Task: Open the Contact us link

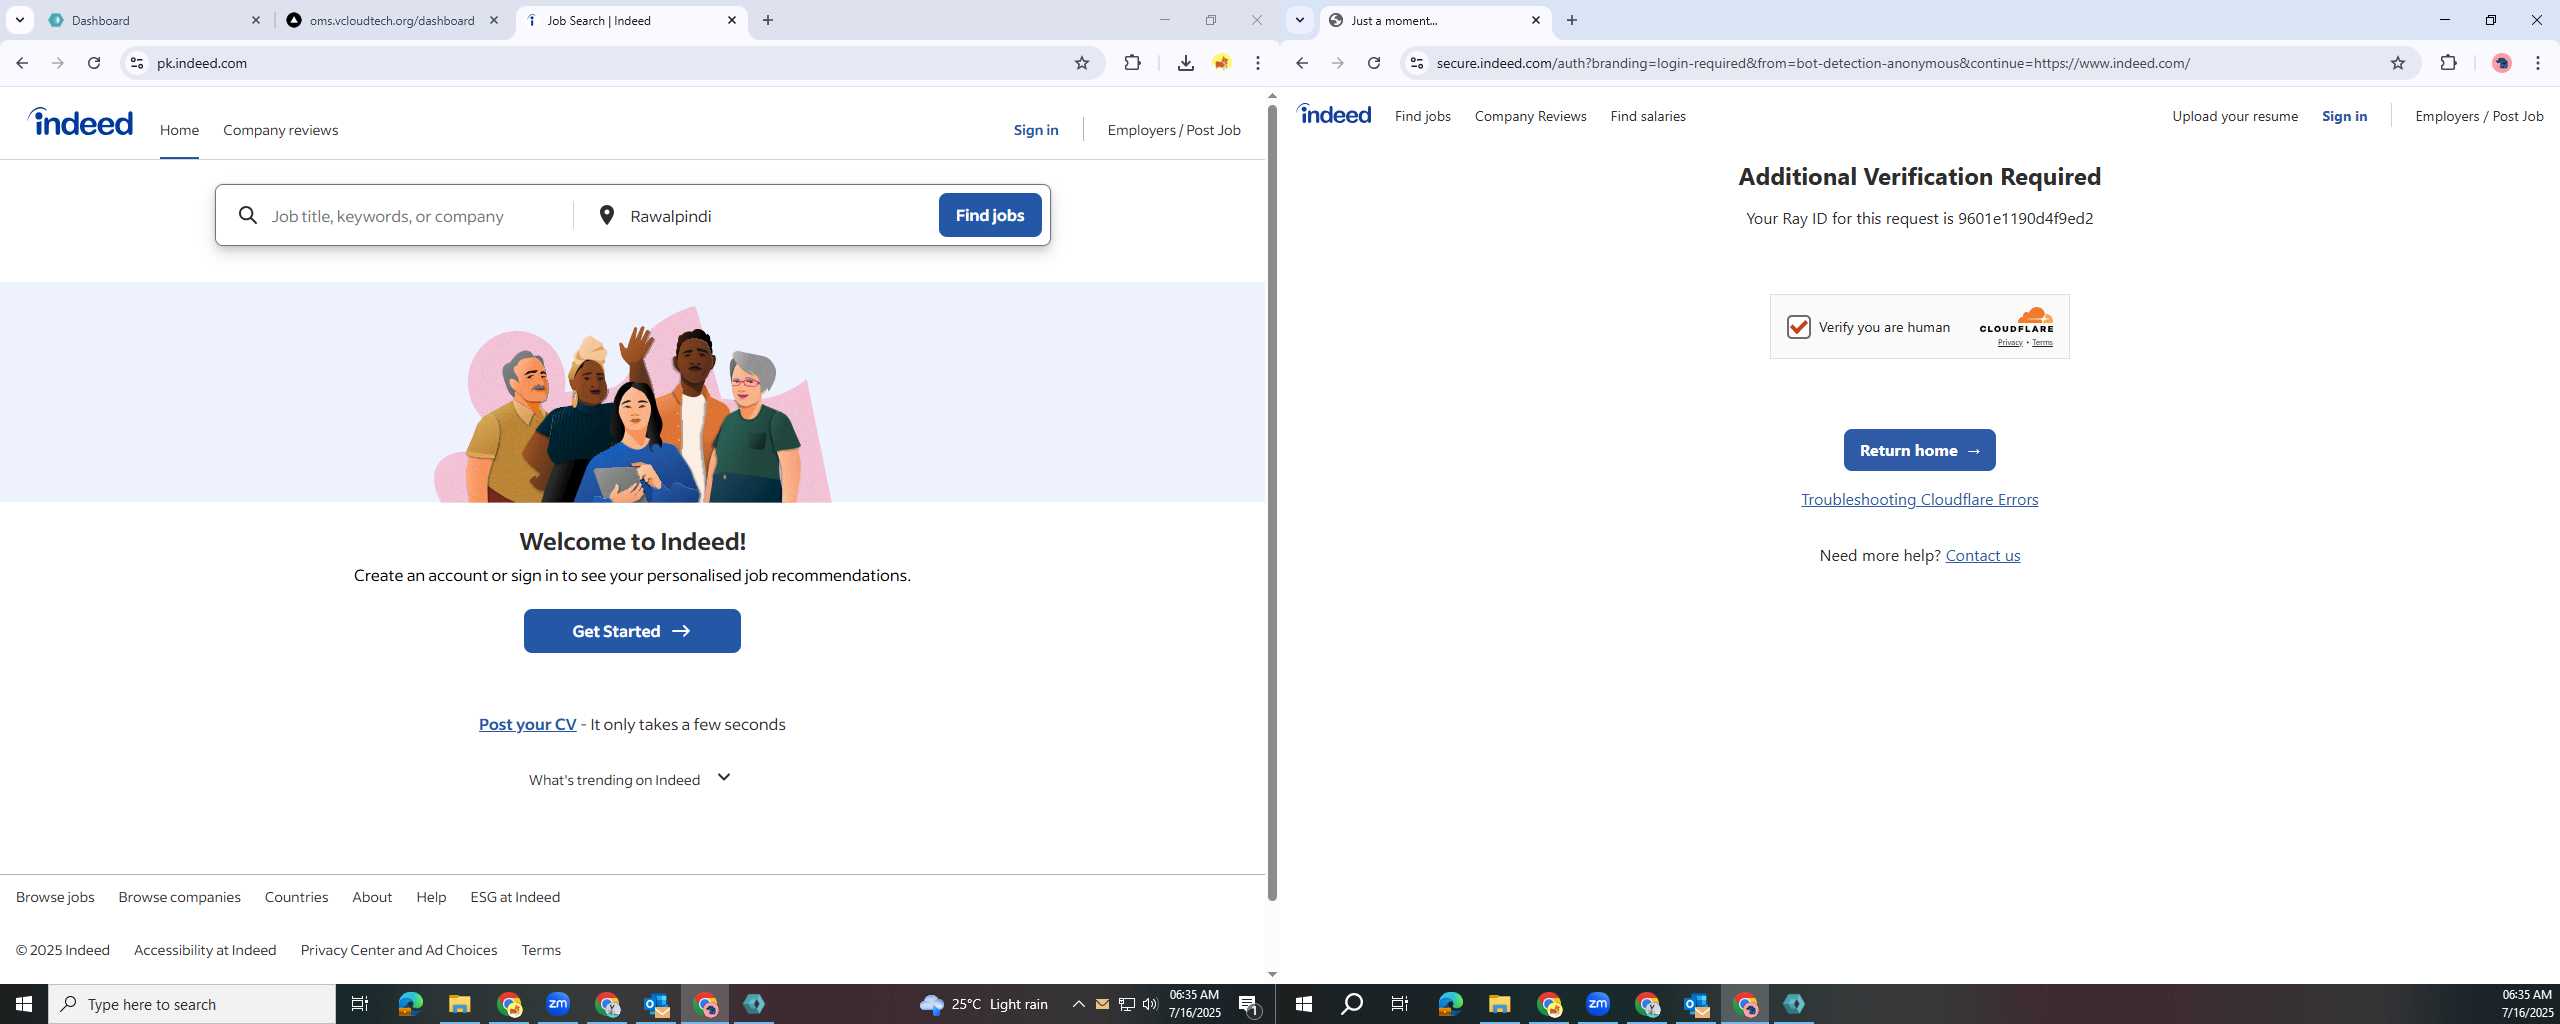Action: click(1982, 555)
